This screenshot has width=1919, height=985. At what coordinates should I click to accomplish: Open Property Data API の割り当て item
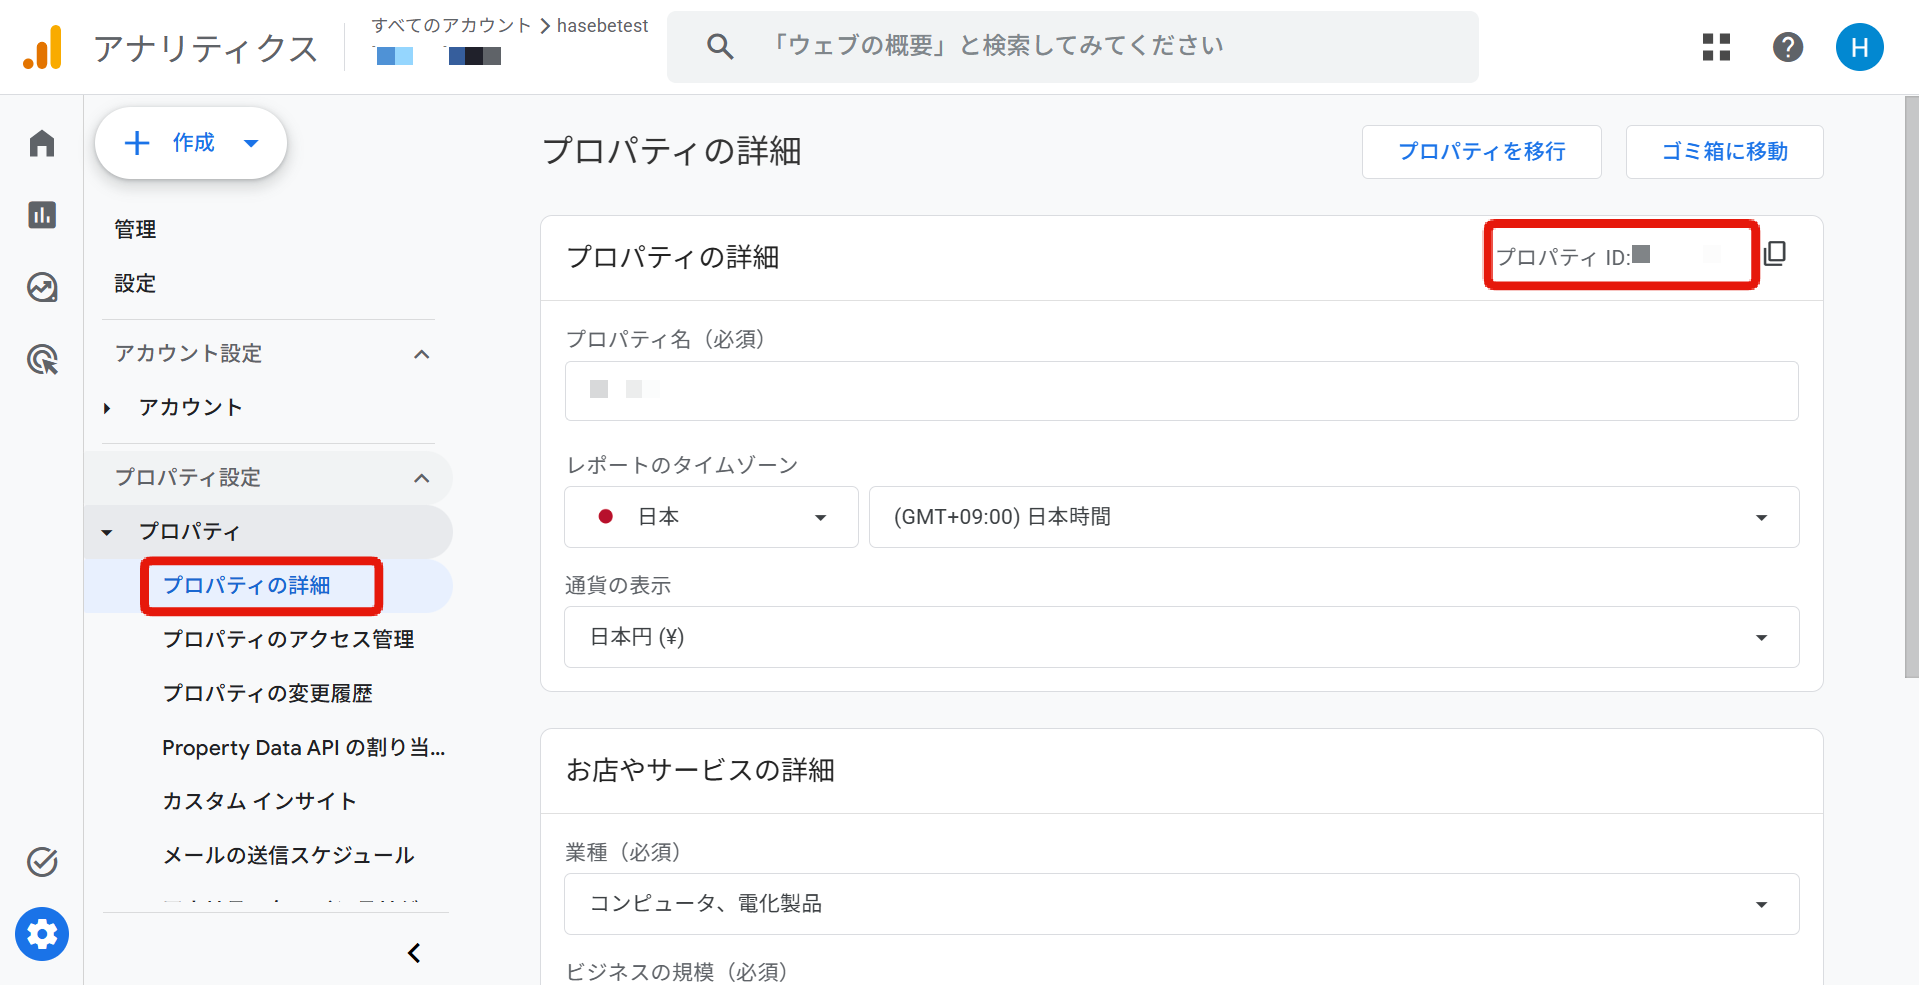pos(303,747)
